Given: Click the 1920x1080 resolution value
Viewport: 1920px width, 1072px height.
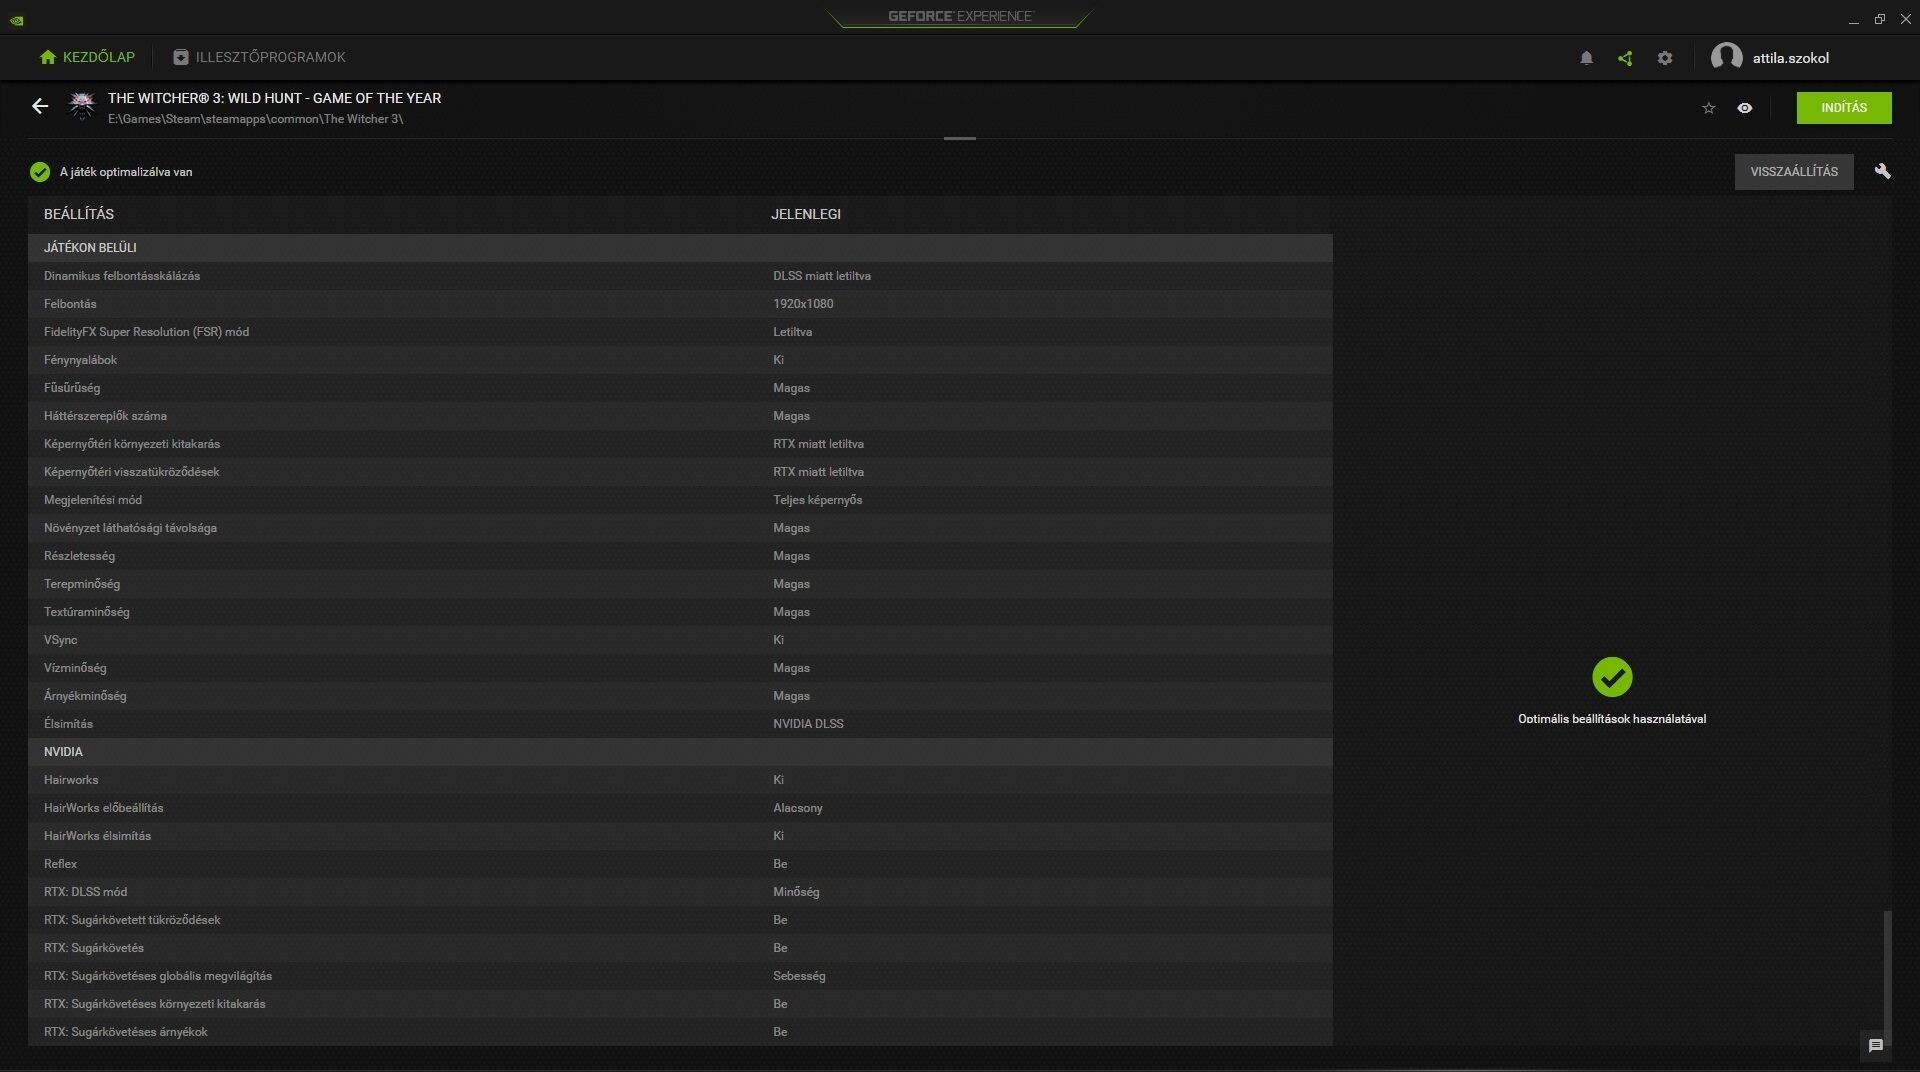Looking at the screenshot, I should [803, 304].
